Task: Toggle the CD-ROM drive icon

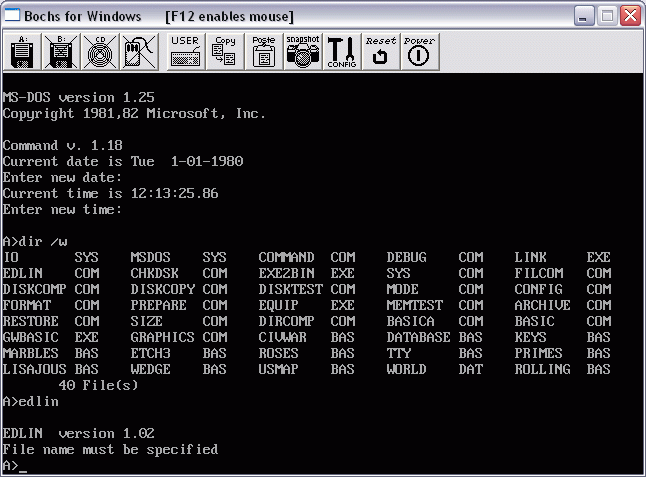Action: (x=98, y=51)
